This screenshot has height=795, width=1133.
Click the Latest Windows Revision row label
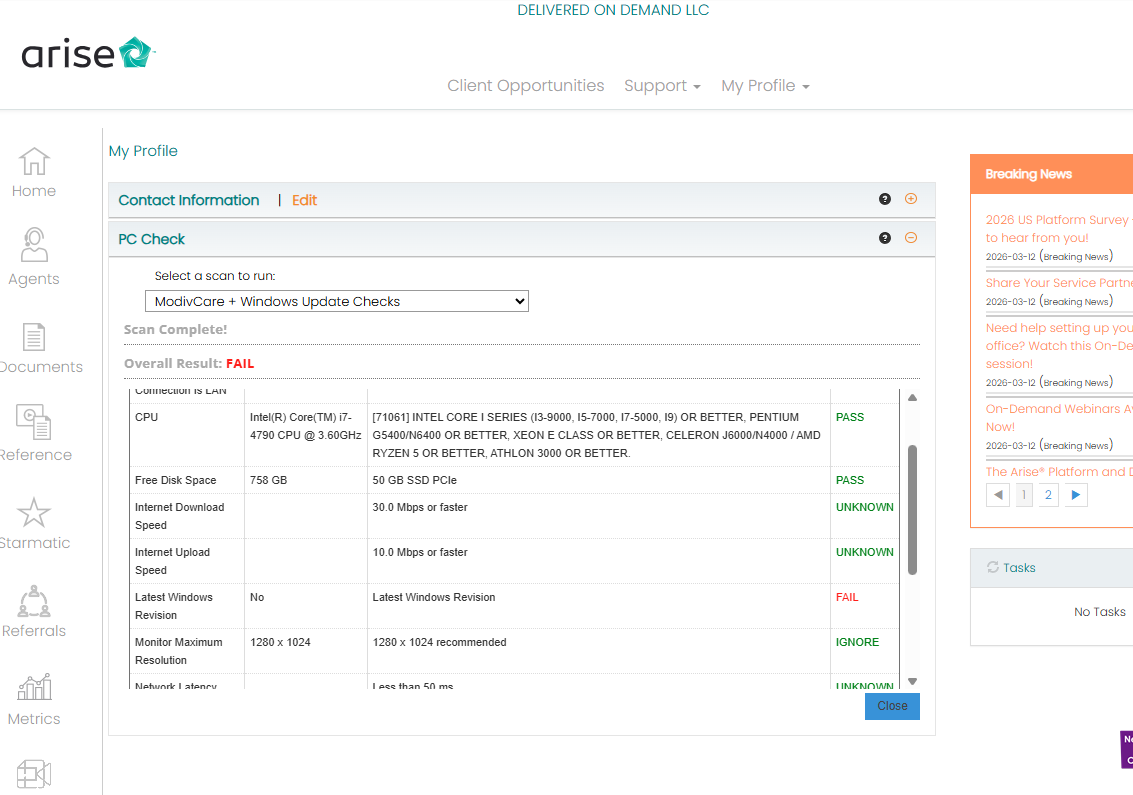[173, 606]
